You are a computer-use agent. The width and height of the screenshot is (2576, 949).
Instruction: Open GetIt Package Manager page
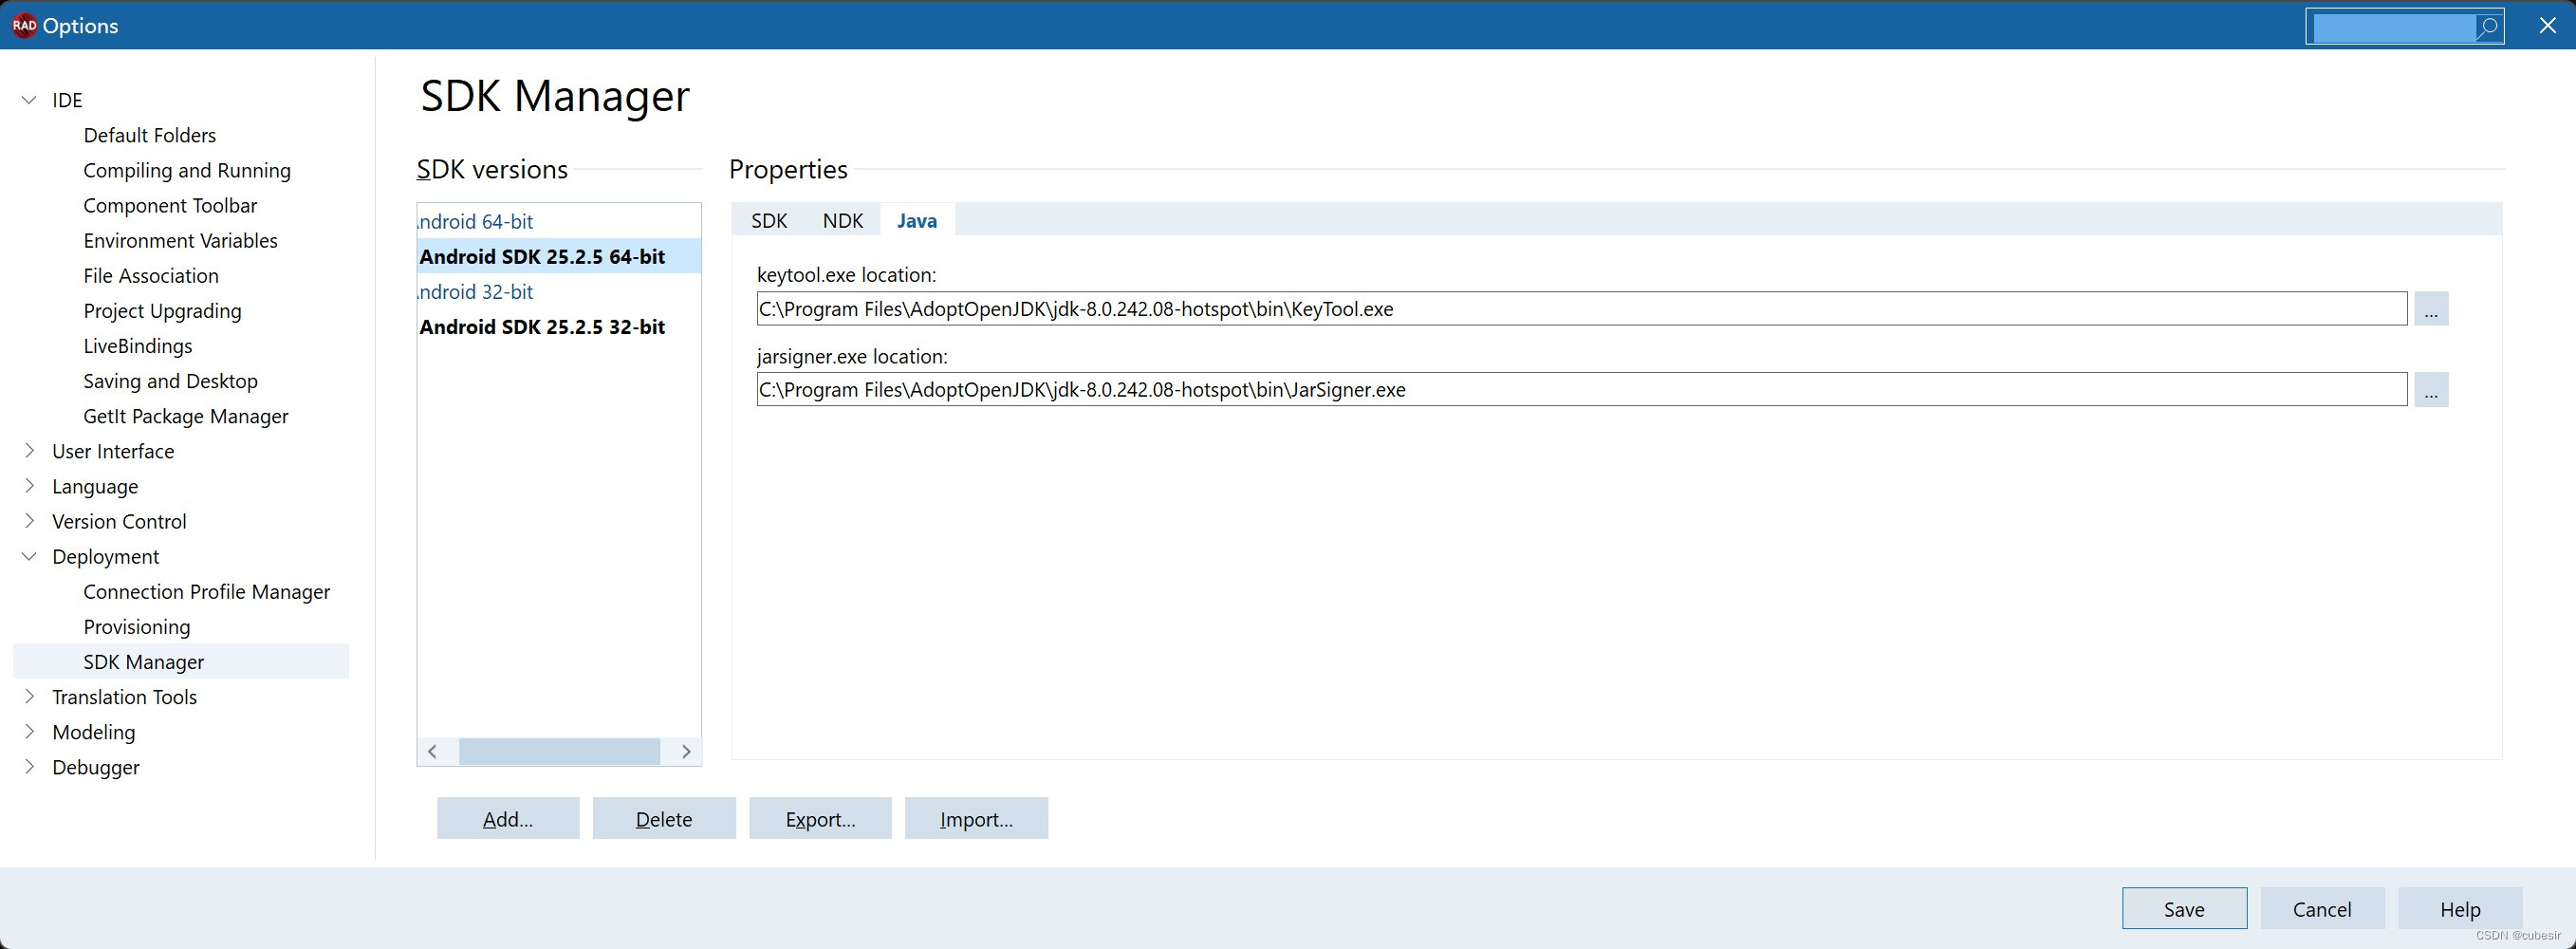(x=186, y=416)
